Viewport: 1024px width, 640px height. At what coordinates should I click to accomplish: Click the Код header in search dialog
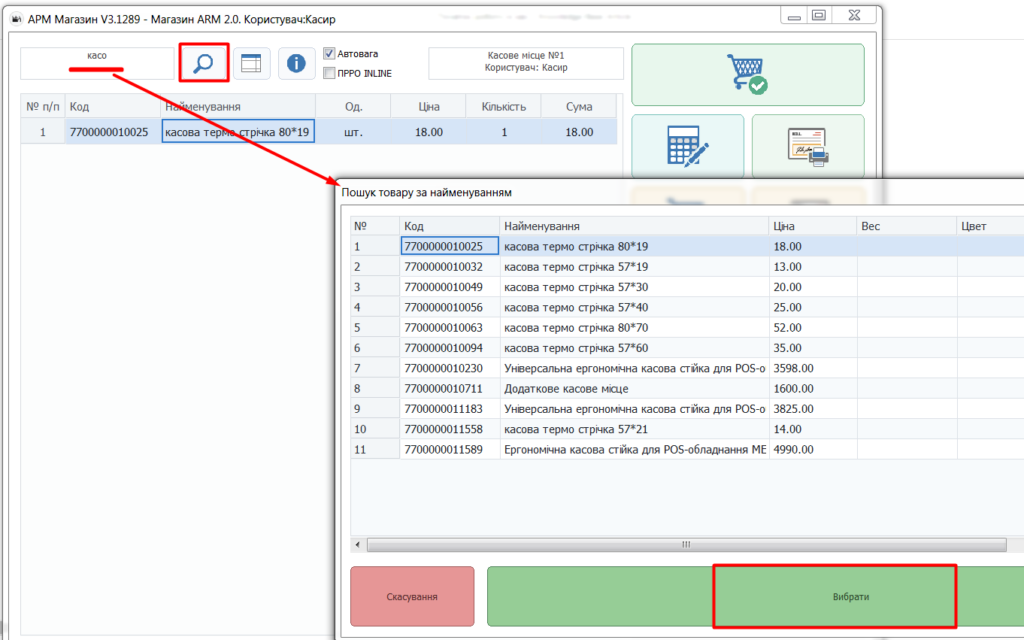point(449,226)
